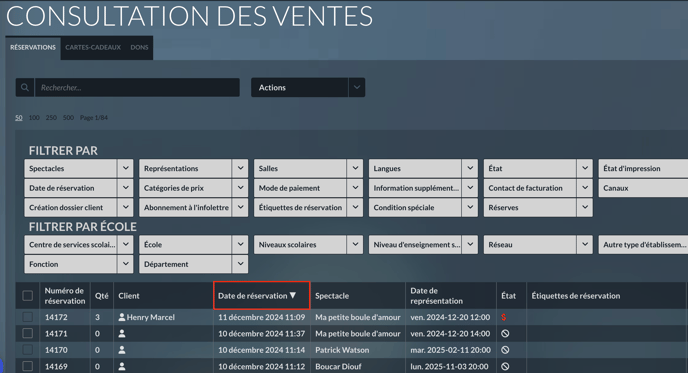
Task: Expand the Étiquettes de réservation filter
Action: [308, 208]
